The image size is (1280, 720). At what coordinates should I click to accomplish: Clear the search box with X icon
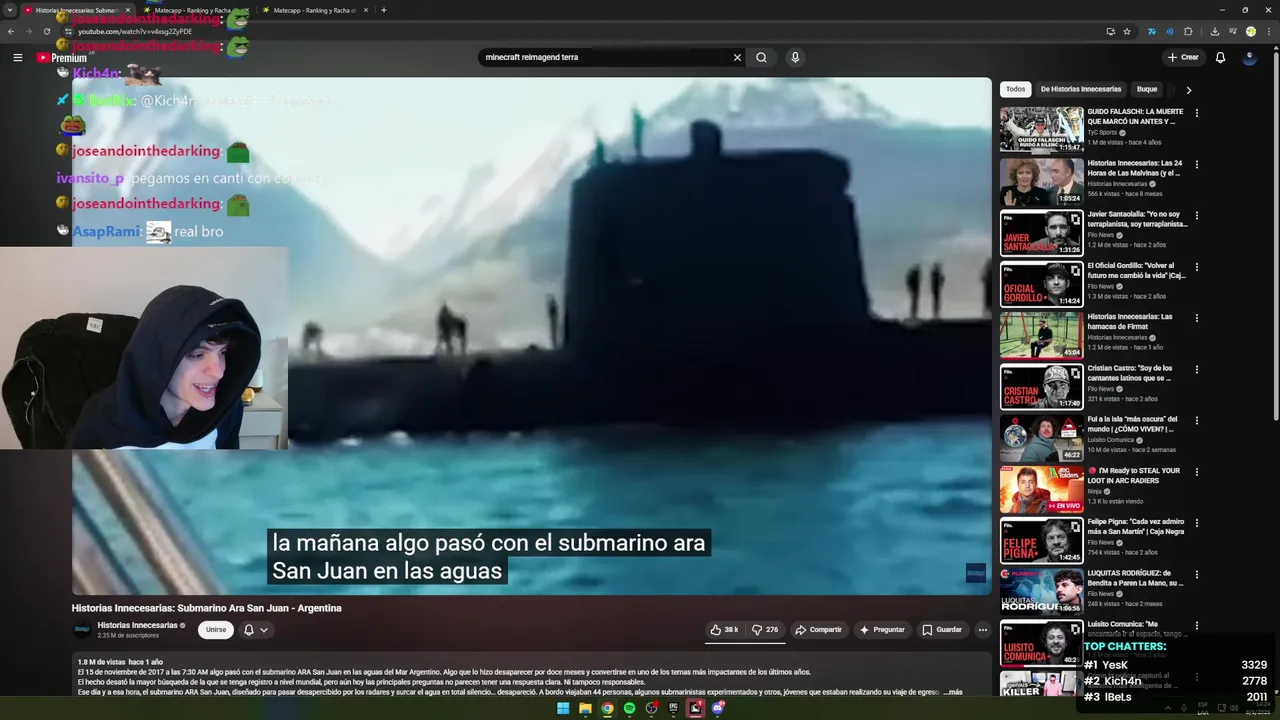(737, 57)
